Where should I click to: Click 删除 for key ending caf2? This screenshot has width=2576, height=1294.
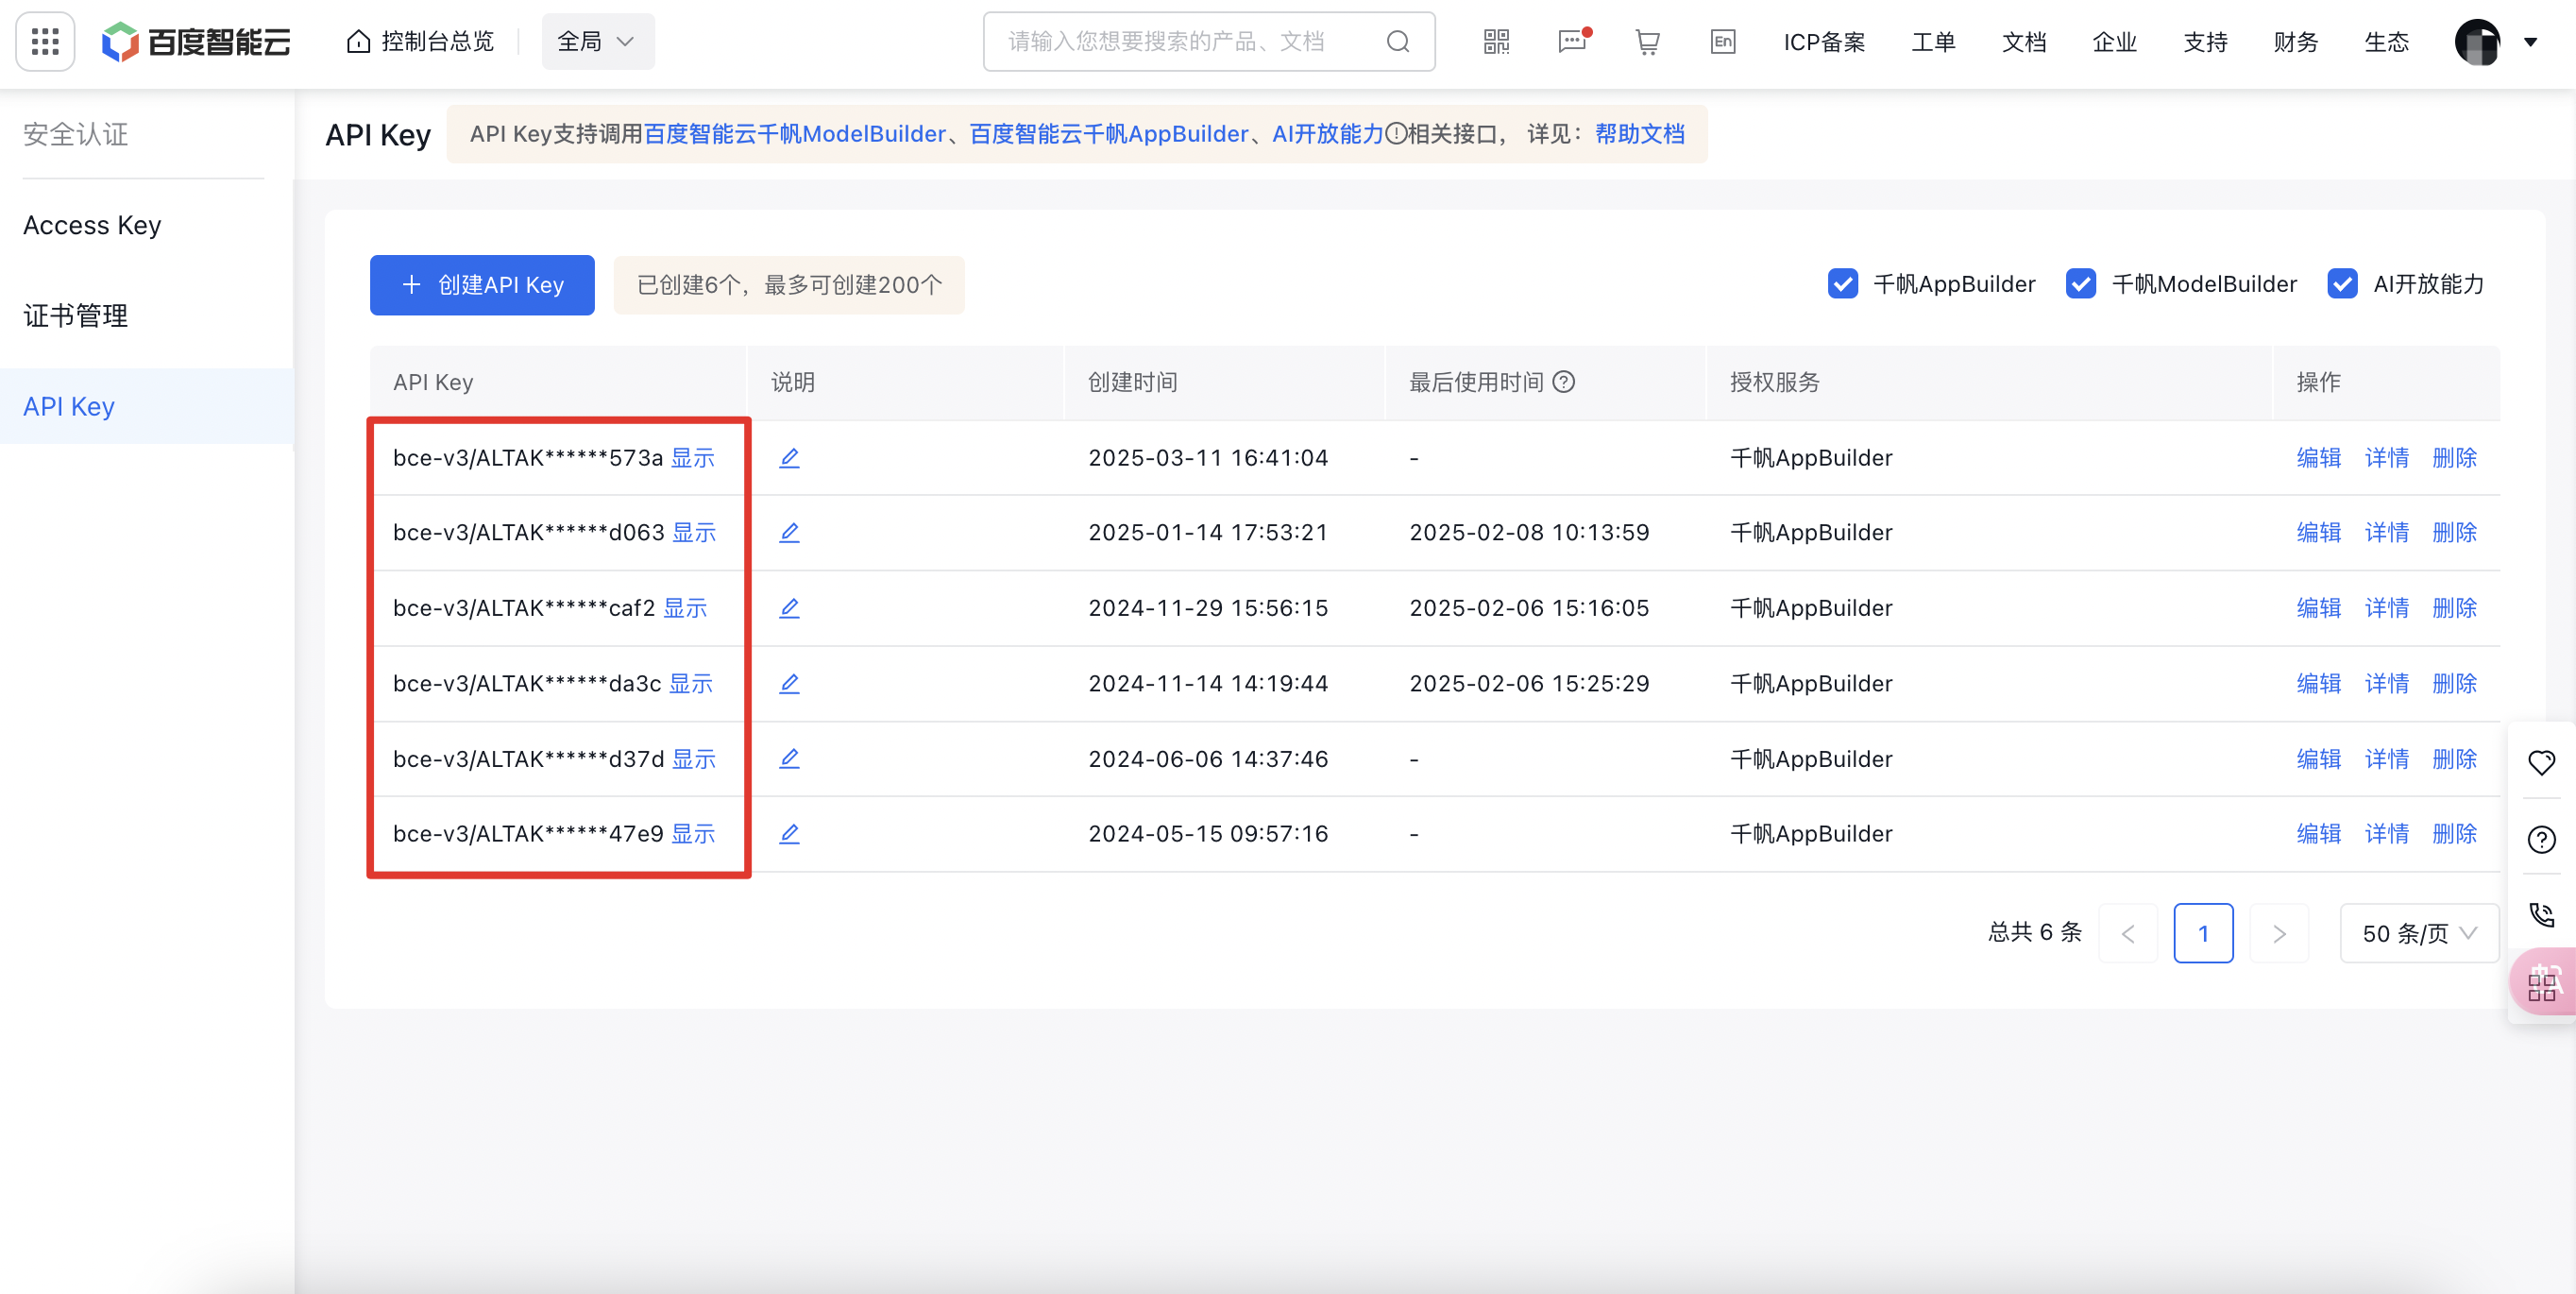[2454, 607]
